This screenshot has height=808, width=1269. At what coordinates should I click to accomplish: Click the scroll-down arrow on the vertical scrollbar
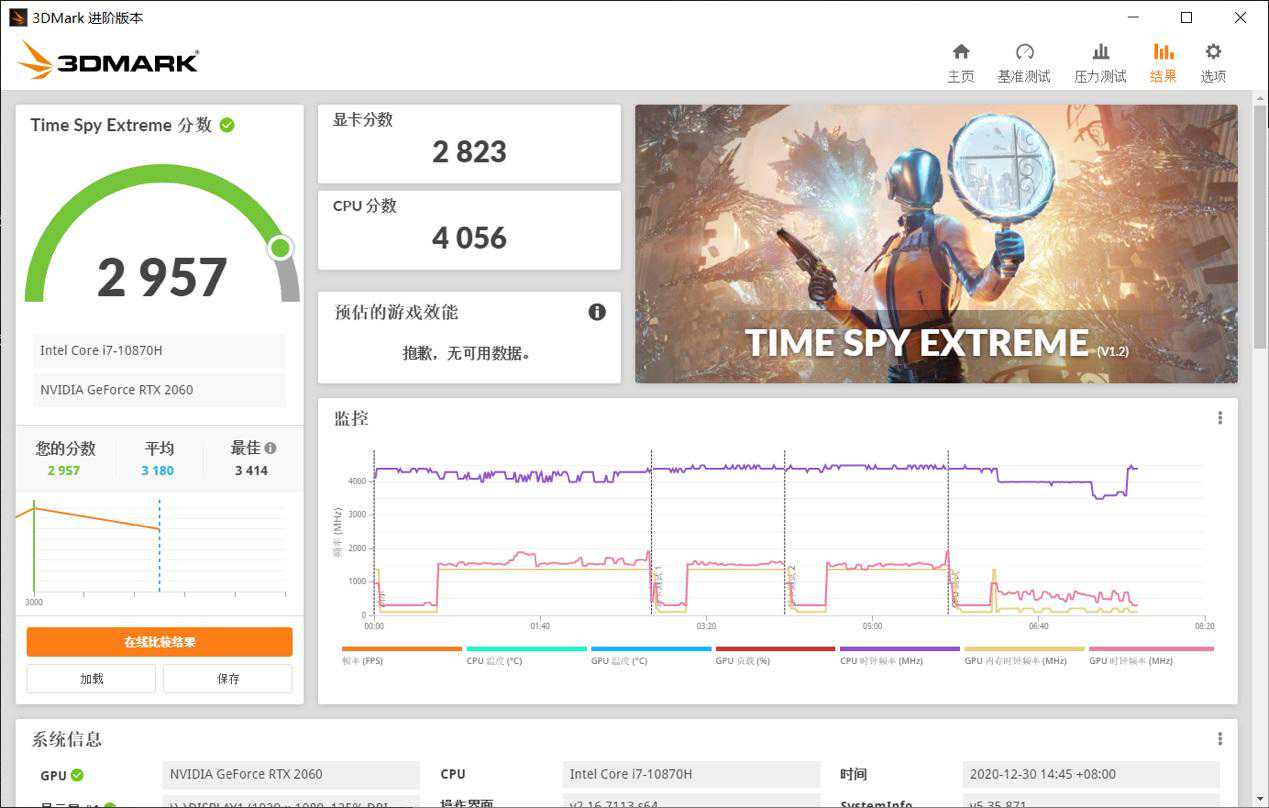(1260, 799)
